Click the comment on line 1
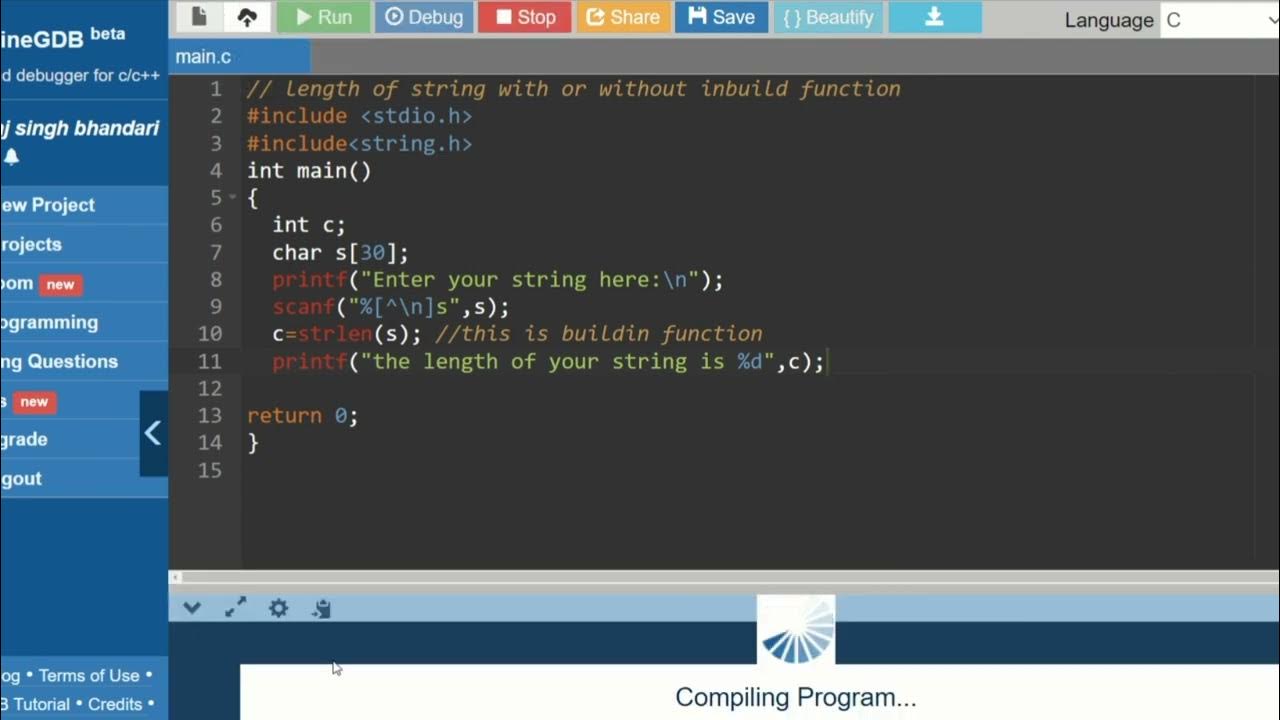 pyautogui.click(x=574, y=89)
